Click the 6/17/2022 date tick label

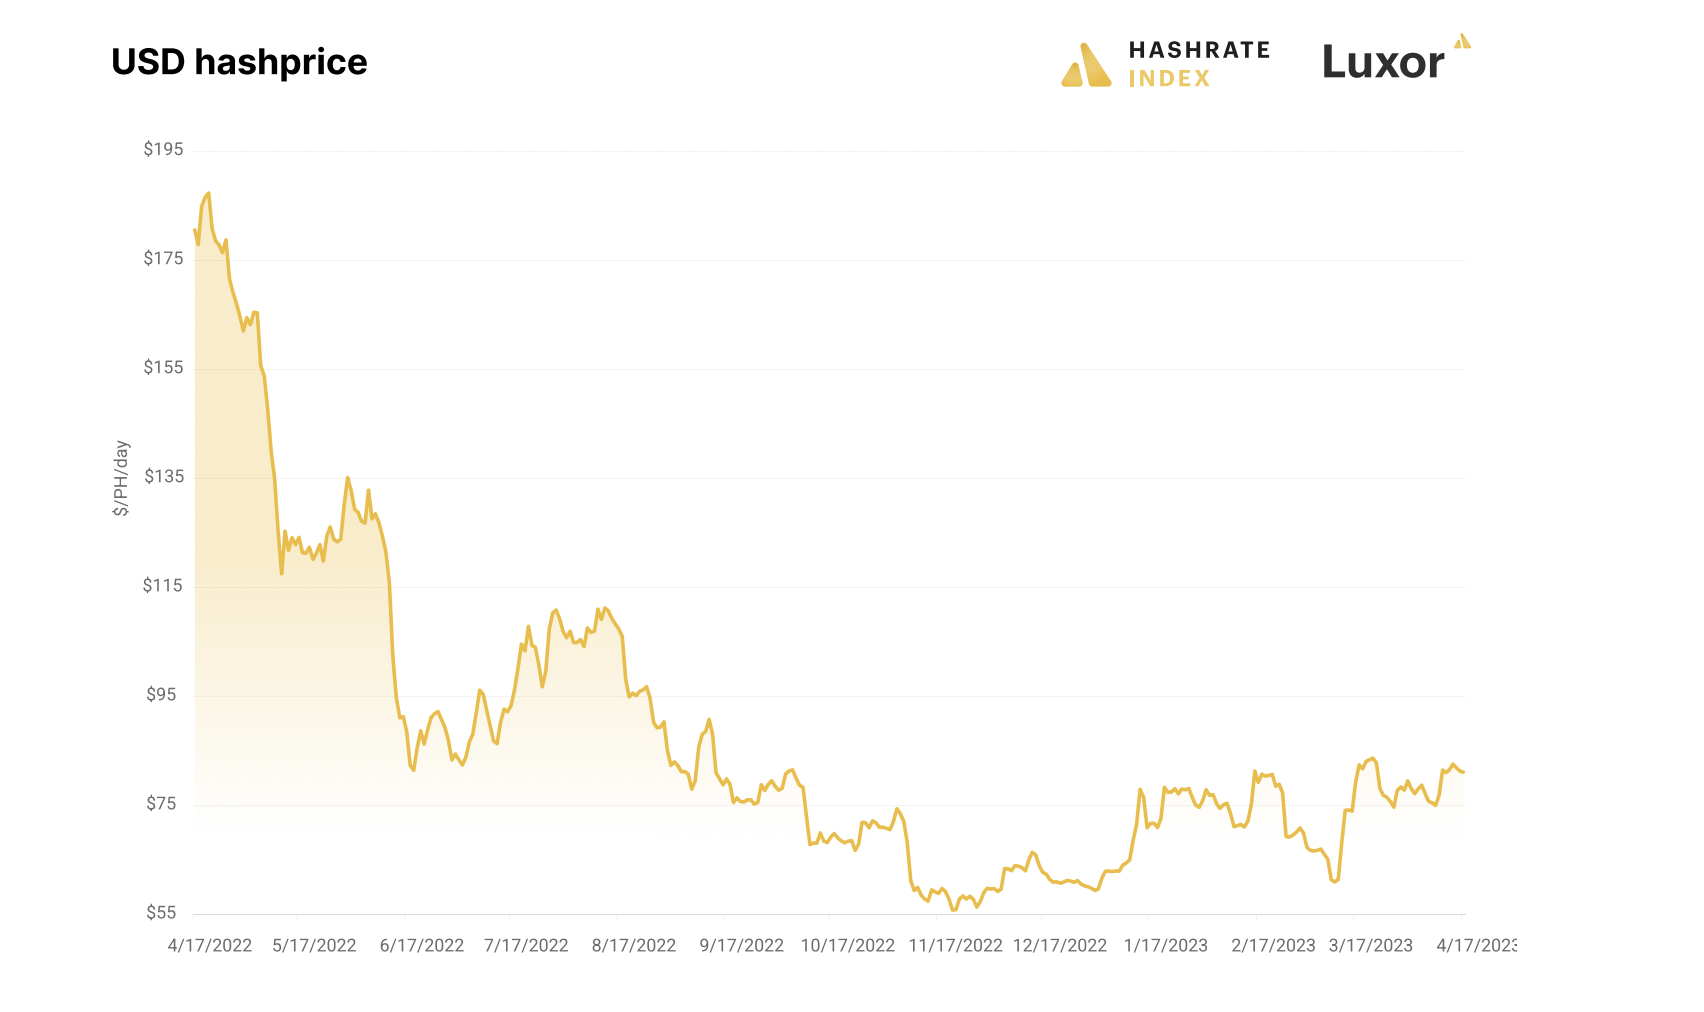[x=422, y=946]
